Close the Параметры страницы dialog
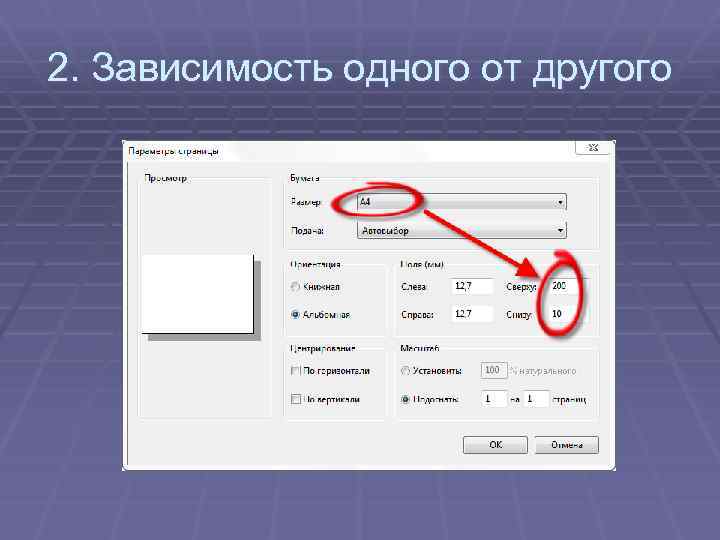 593,148
